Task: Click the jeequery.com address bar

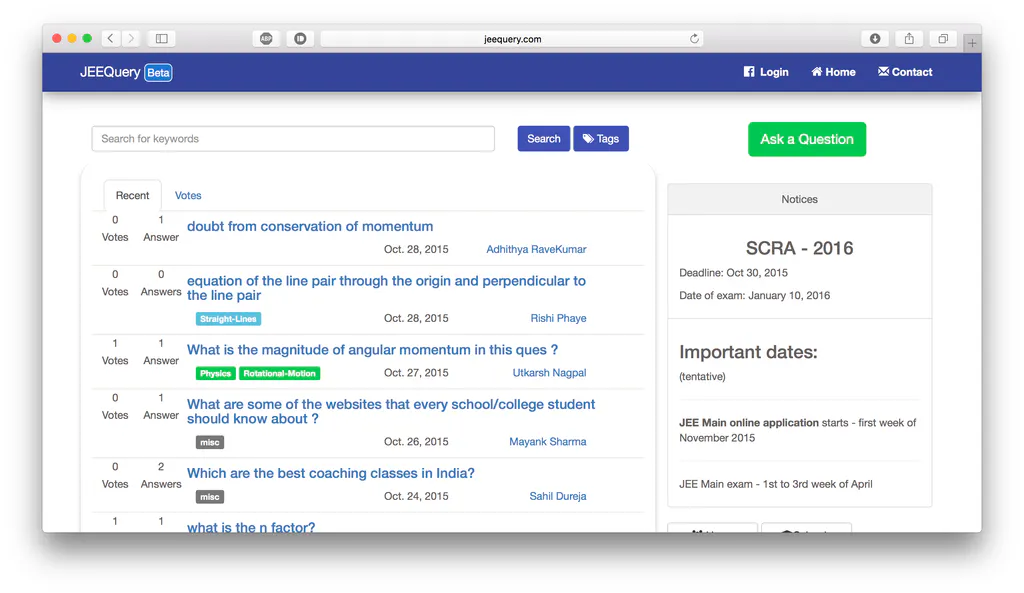Action: pos(512,39)
